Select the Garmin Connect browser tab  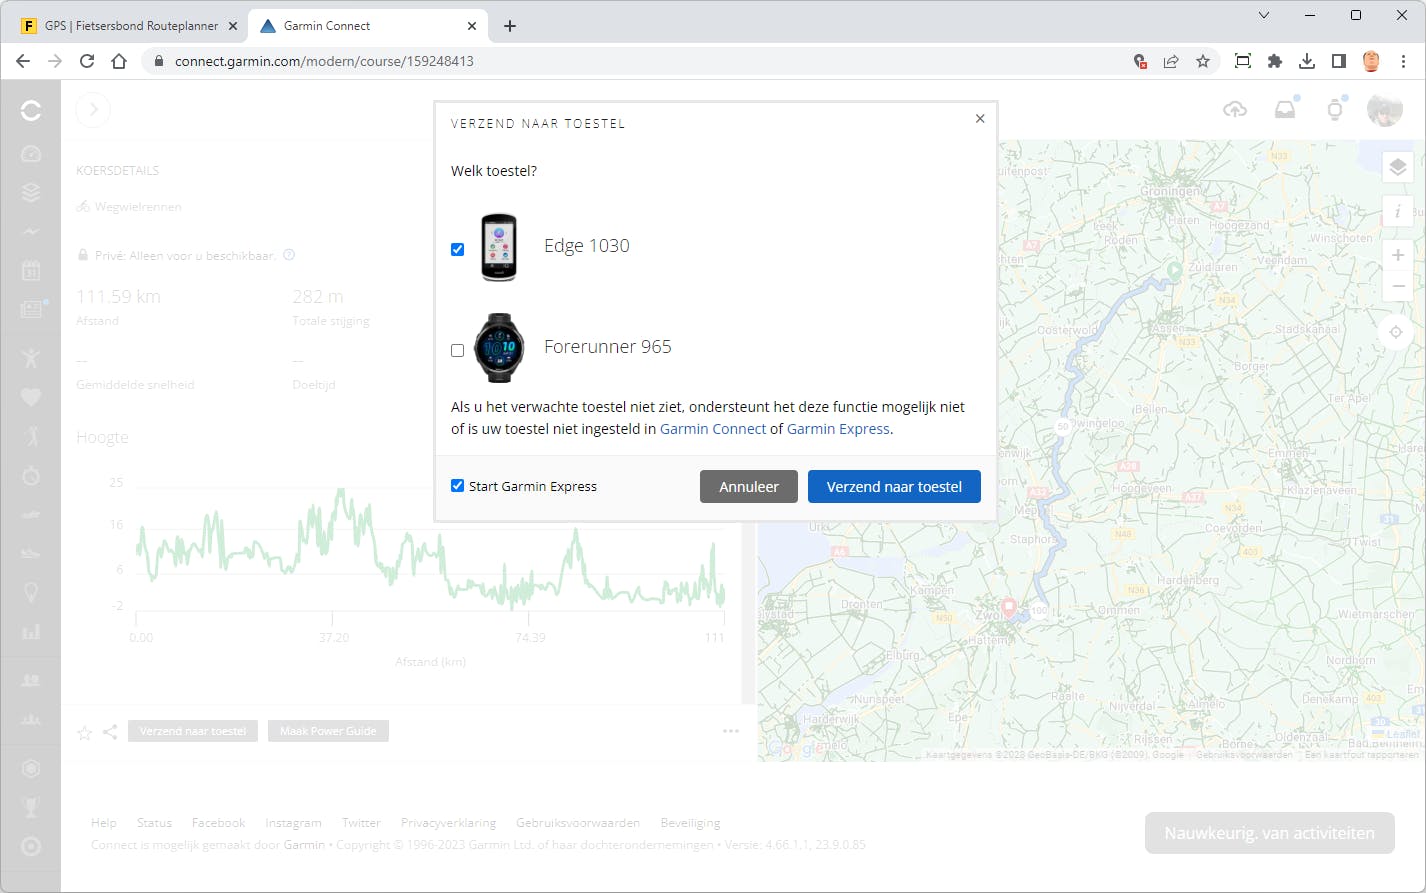tap(368, 26)
